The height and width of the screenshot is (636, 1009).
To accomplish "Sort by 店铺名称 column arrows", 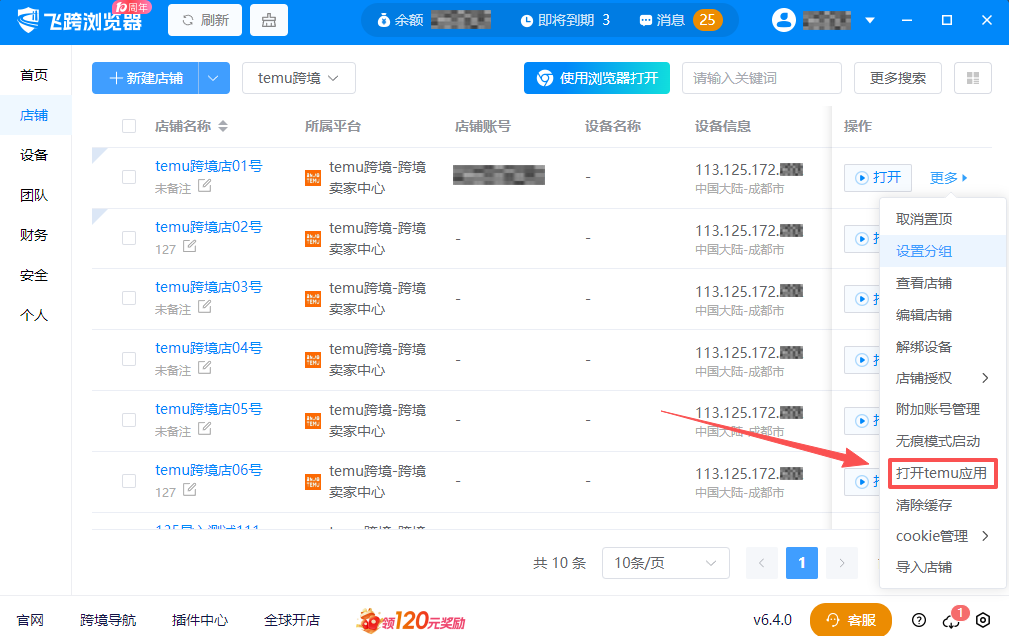I will click(223, 127).
